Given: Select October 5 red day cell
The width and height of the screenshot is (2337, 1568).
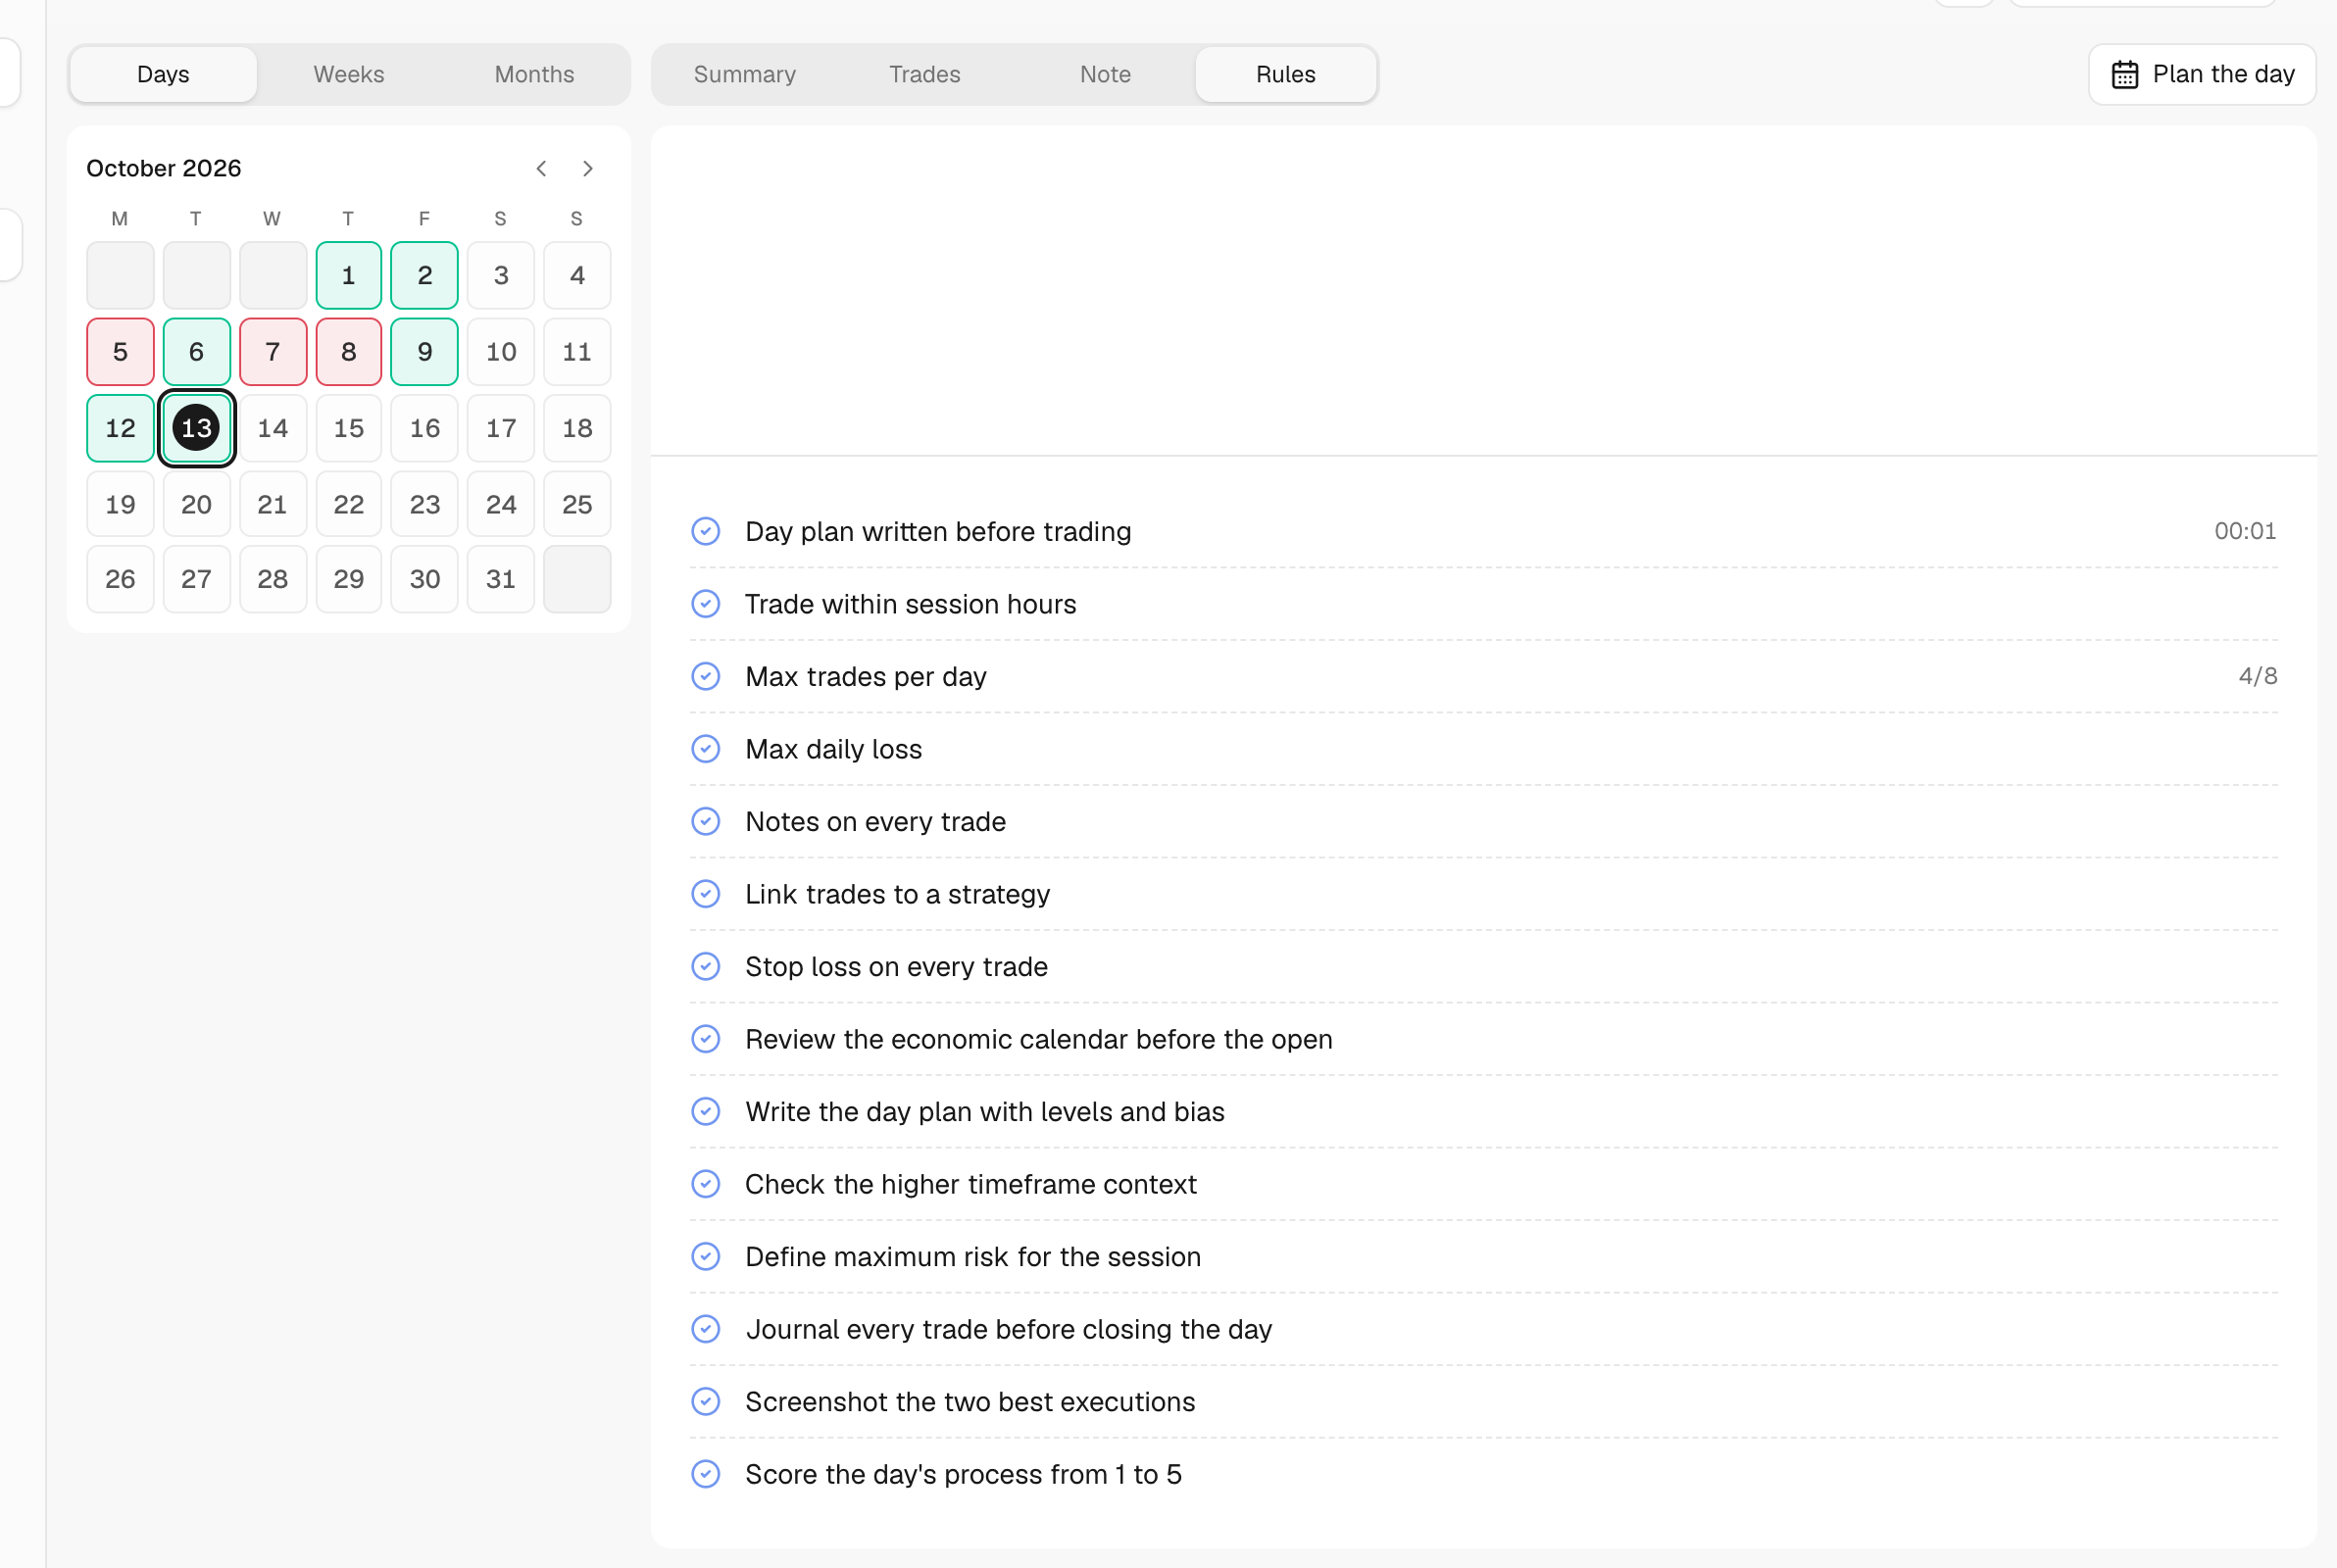Looking at the screenshot, I should click(120, 352).
